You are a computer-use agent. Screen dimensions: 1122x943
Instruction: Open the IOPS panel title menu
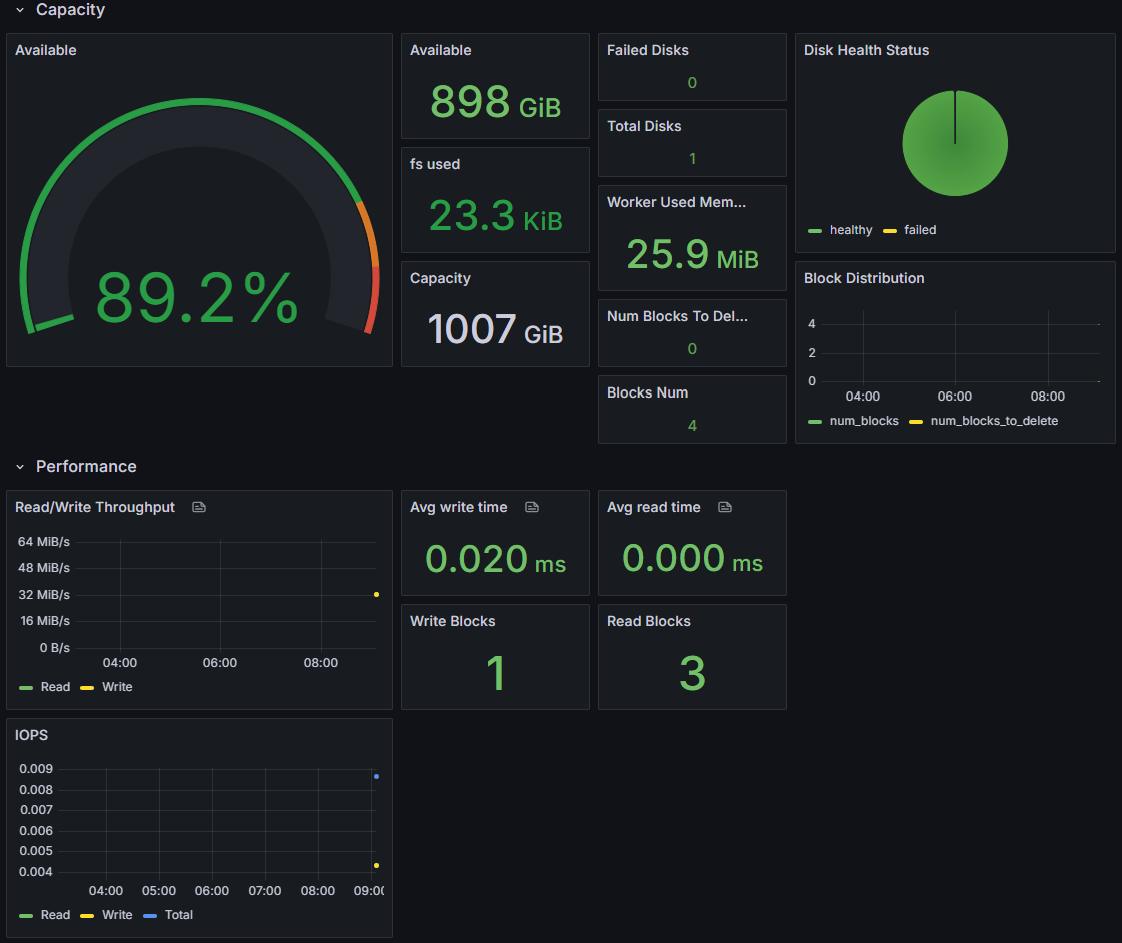coord(31,735)
